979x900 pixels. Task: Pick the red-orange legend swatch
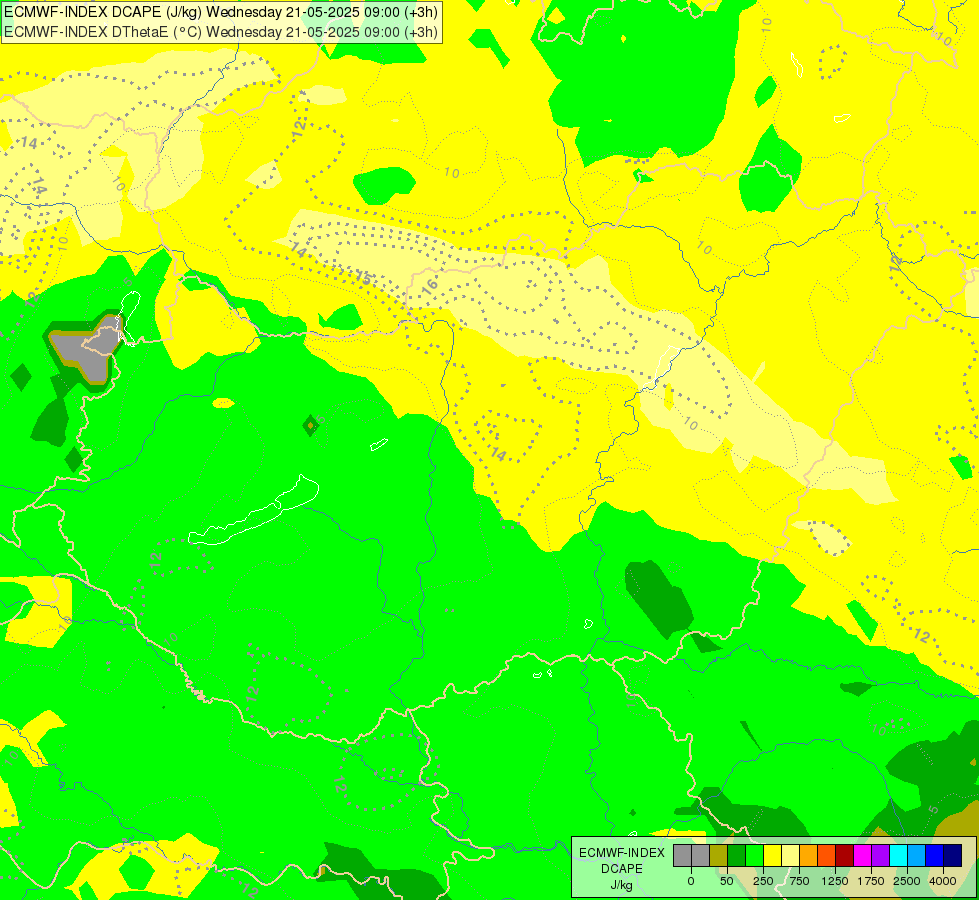827,855
